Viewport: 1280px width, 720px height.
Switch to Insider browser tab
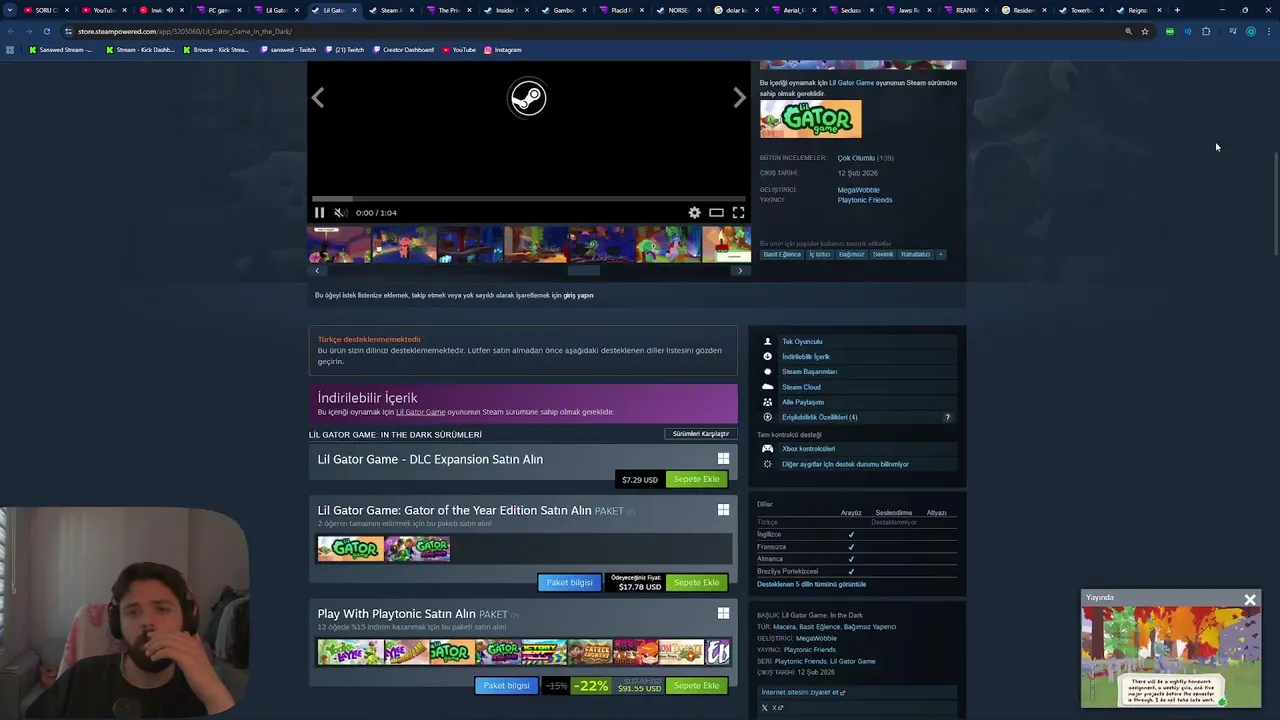coord(504,10)
